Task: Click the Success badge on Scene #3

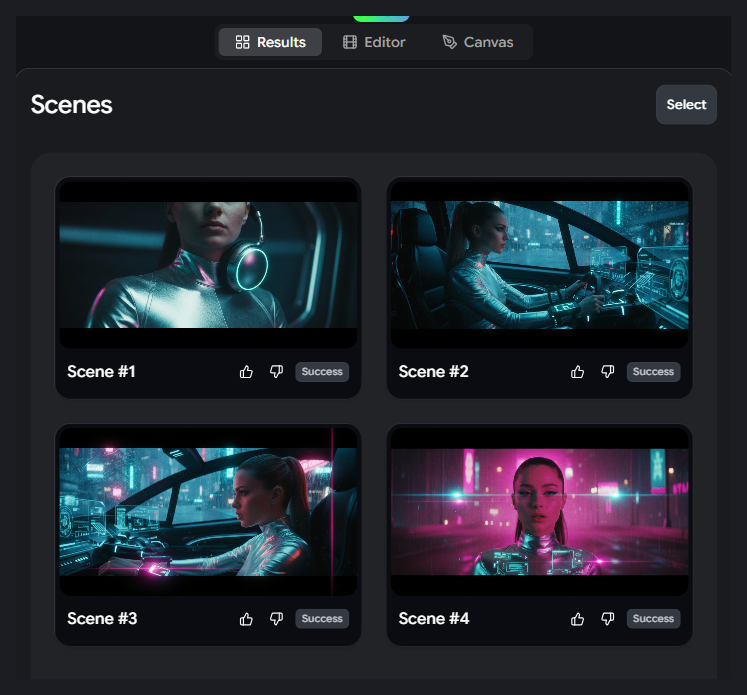Action: [322, 619]
